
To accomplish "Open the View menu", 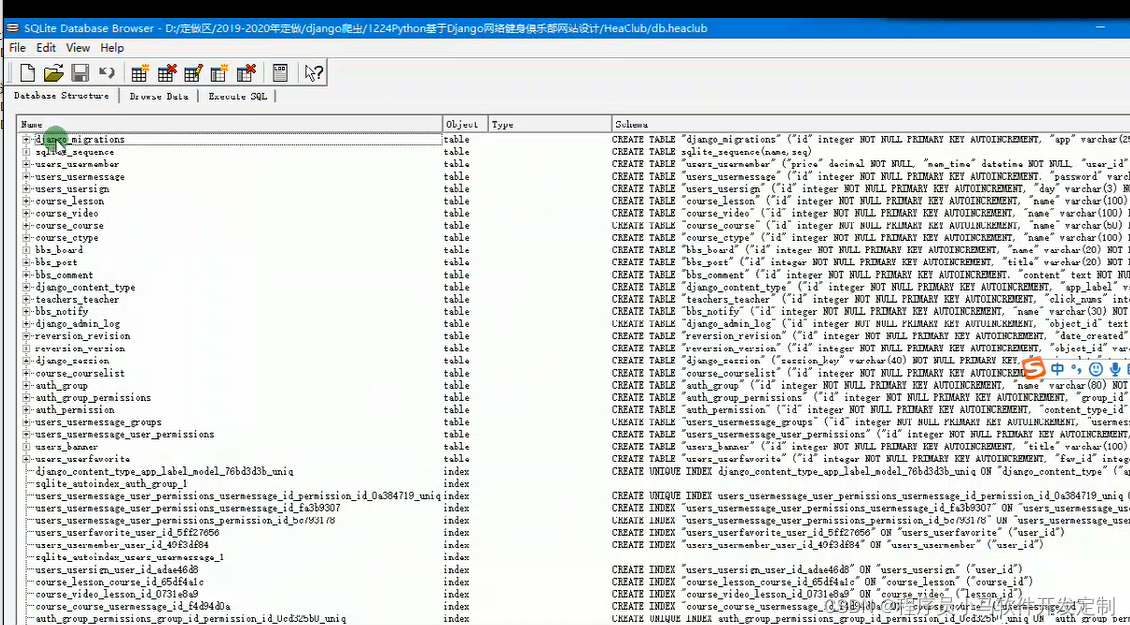I will pyautogui.click(x=78, y=48).
